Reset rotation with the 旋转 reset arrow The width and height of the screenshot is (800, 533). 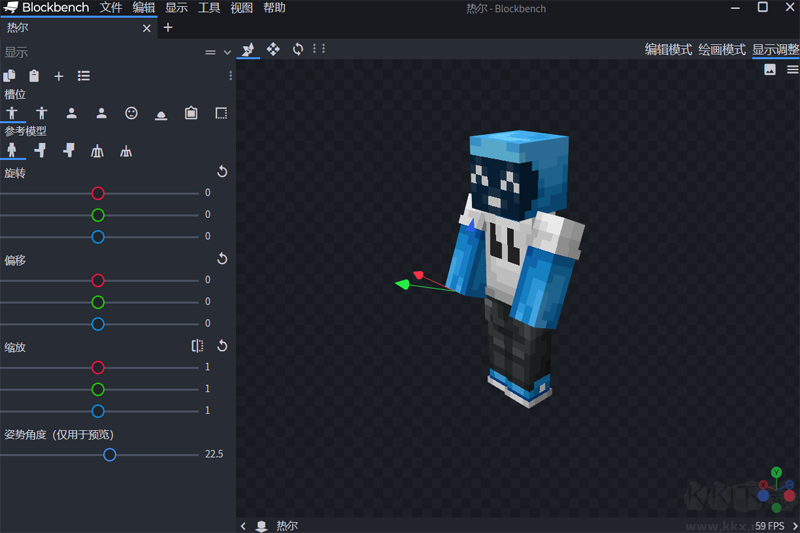click(222, 172)
